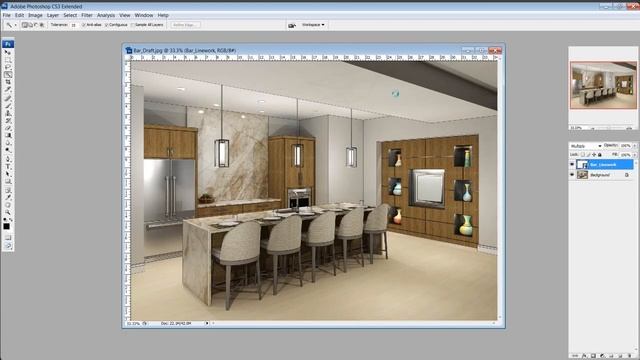Select the Move tool
The width and height of the screenshot is (640, 360).
tap(8, 52)
